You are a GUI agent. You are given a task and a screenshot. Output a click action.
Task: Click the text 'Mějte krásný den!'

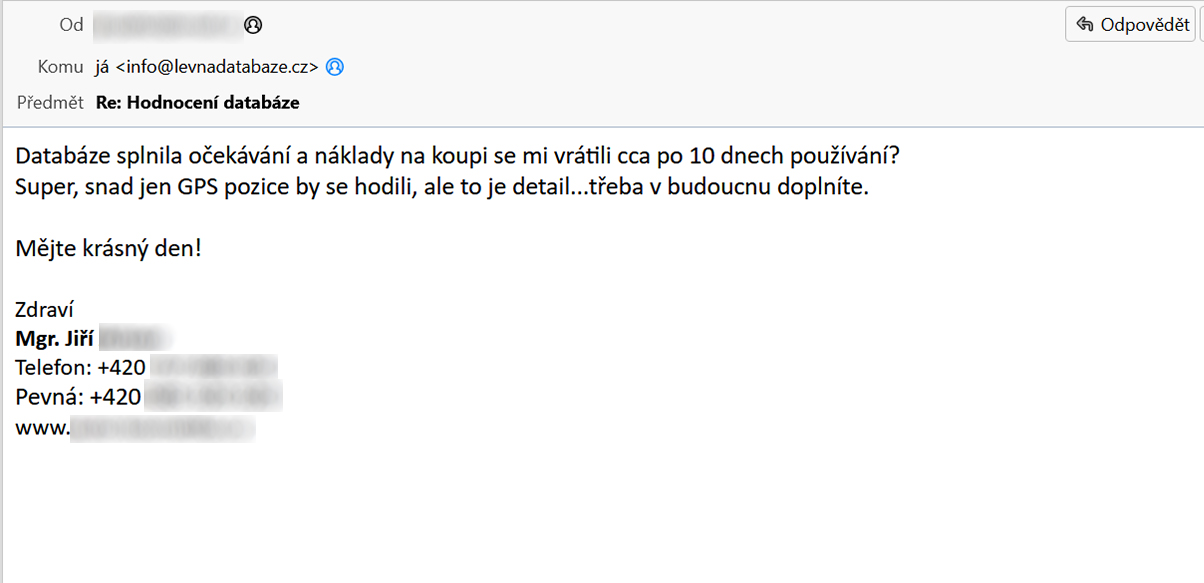click(x=108, y=248)
